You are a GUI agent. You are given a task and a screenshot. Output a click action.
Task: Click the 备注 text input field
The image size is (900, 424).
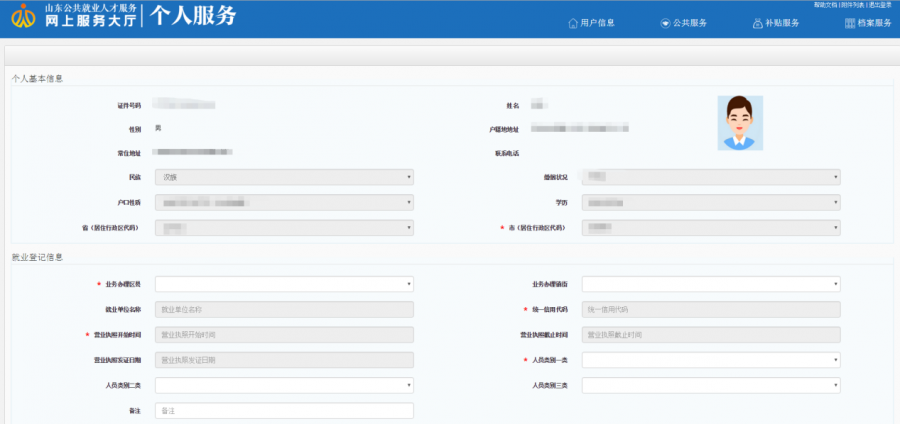coord(284,411)
